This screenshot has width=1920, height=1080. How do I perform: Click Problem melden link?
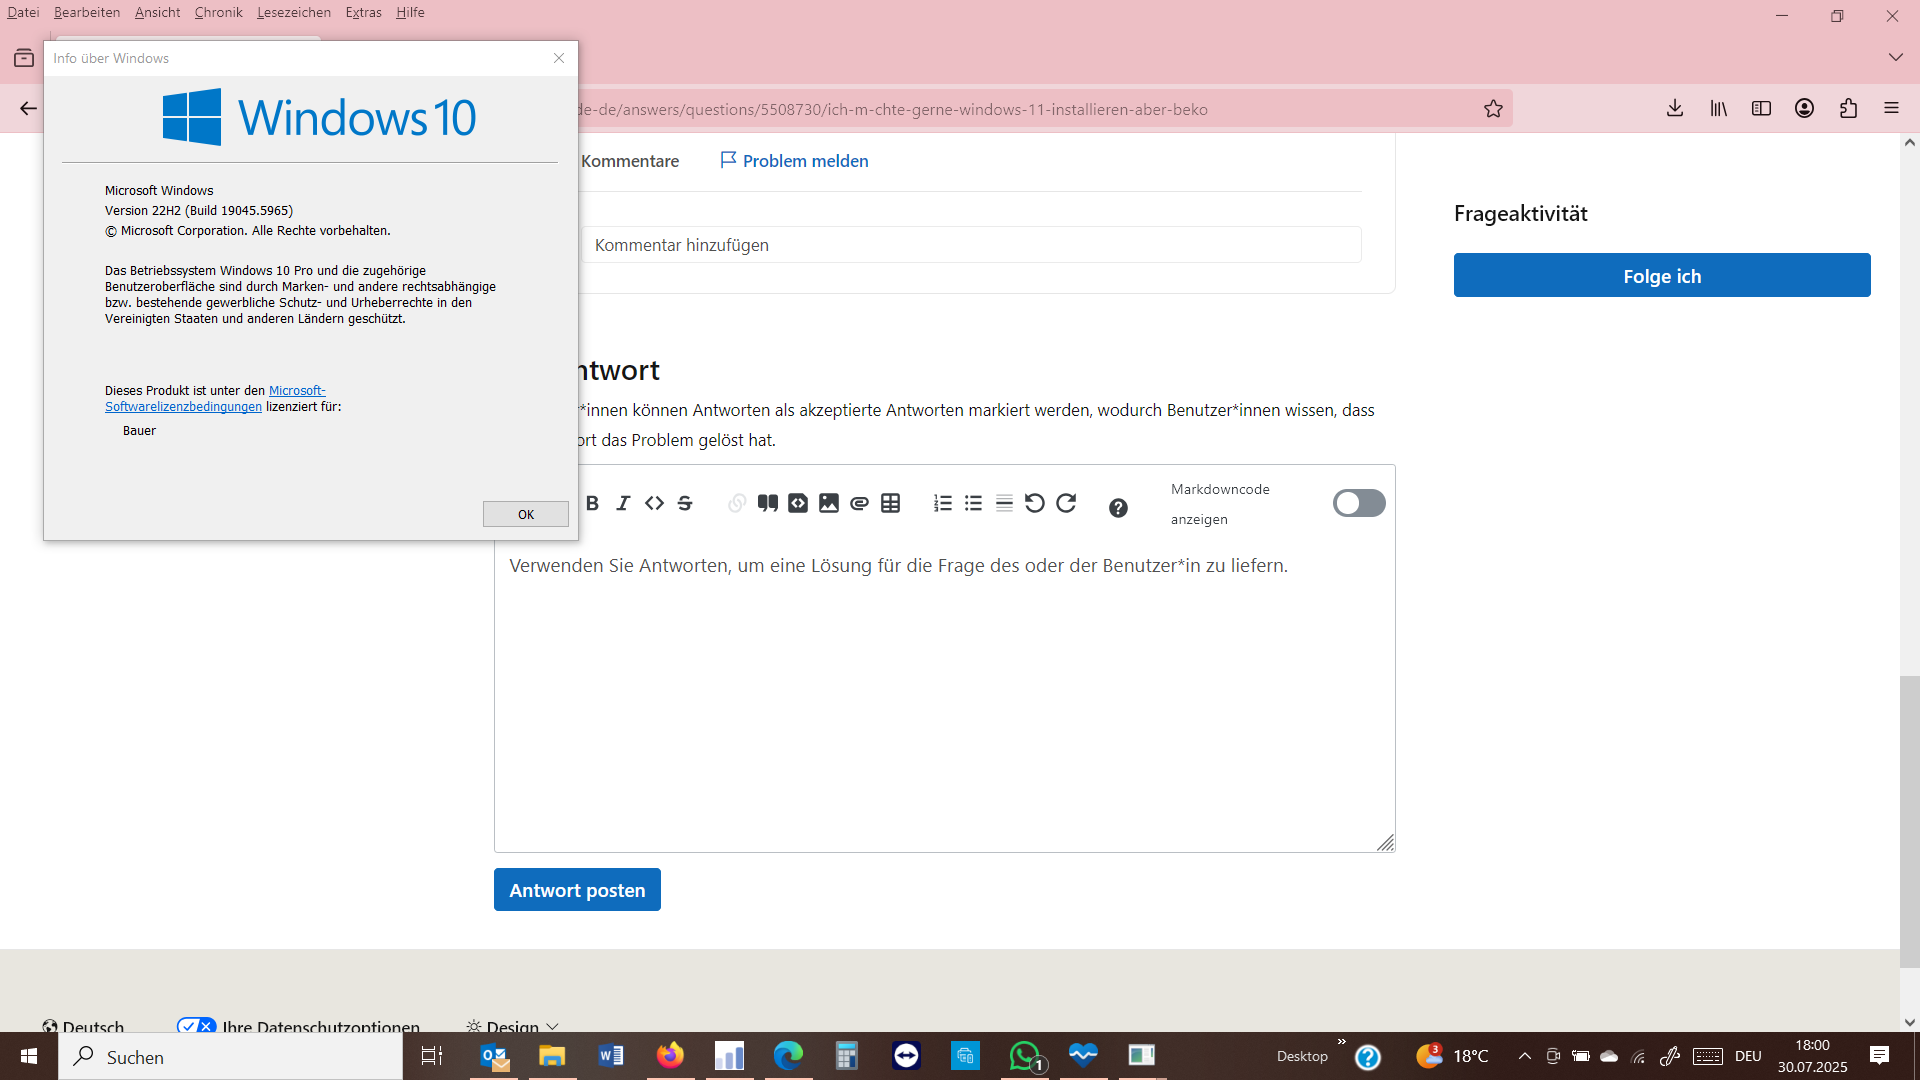click(794, 160)
